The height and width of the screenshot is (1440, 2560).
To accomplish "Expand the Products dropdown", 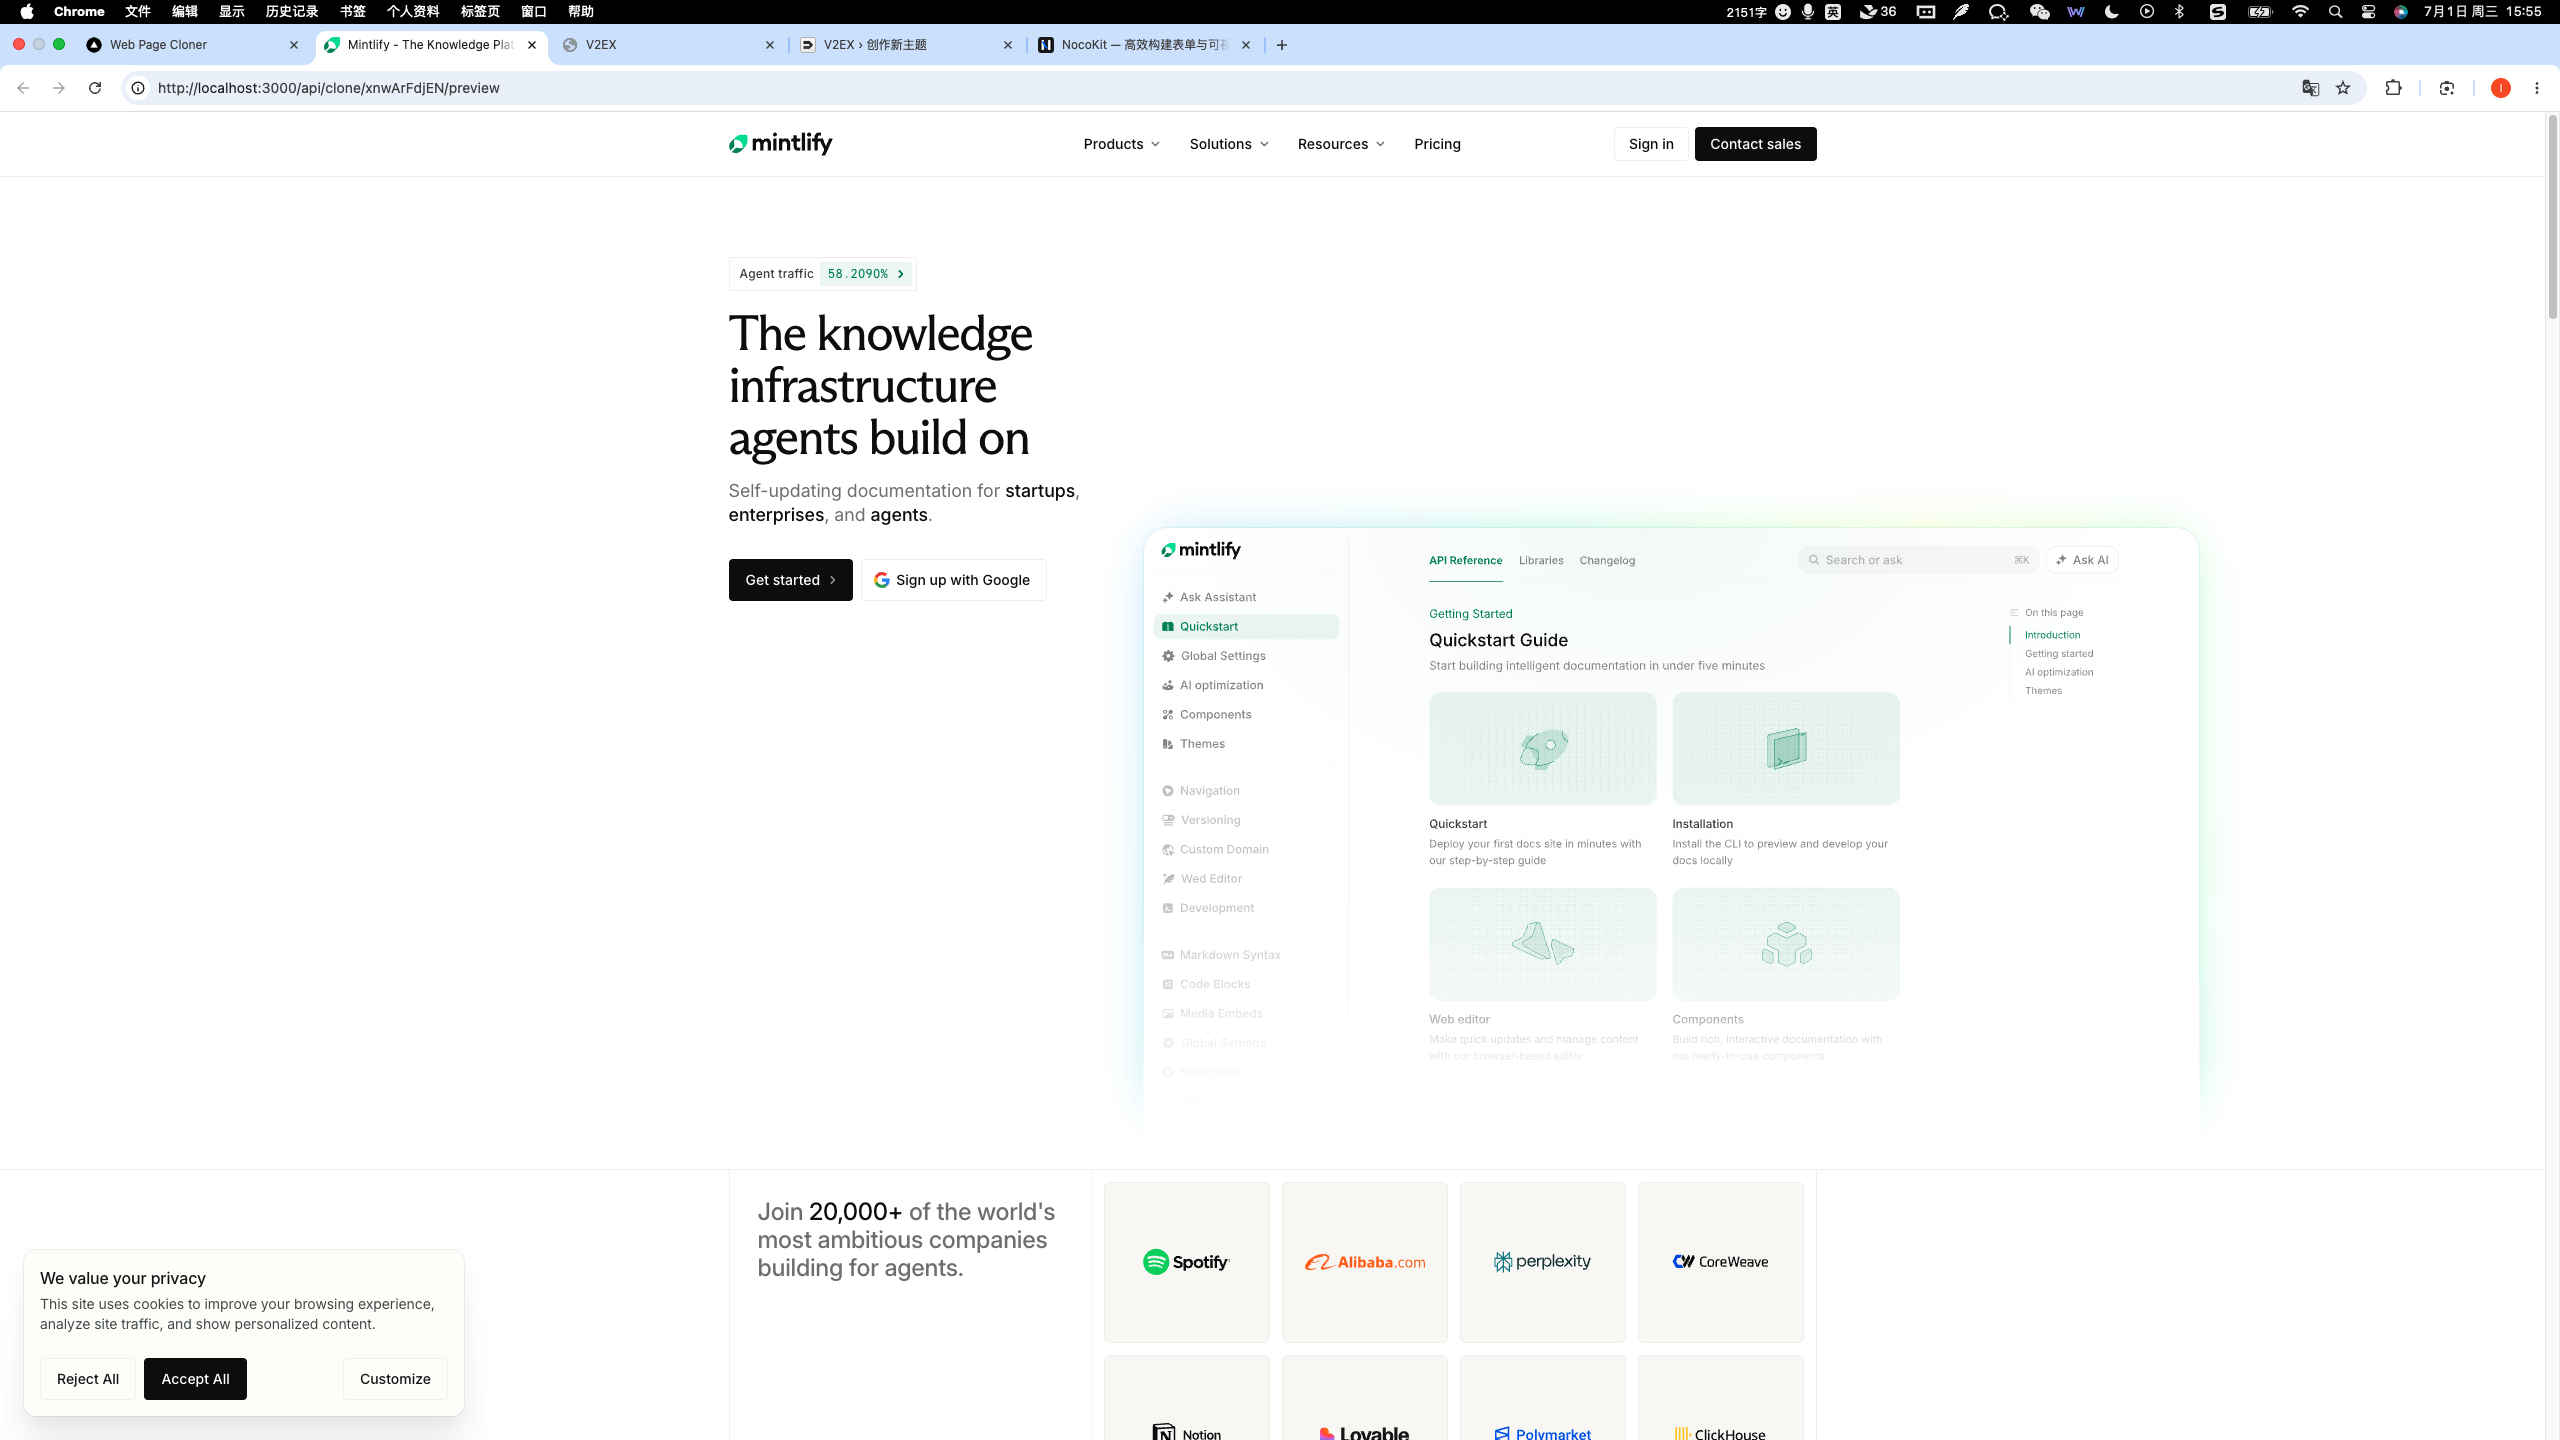I will [1122, 144].
